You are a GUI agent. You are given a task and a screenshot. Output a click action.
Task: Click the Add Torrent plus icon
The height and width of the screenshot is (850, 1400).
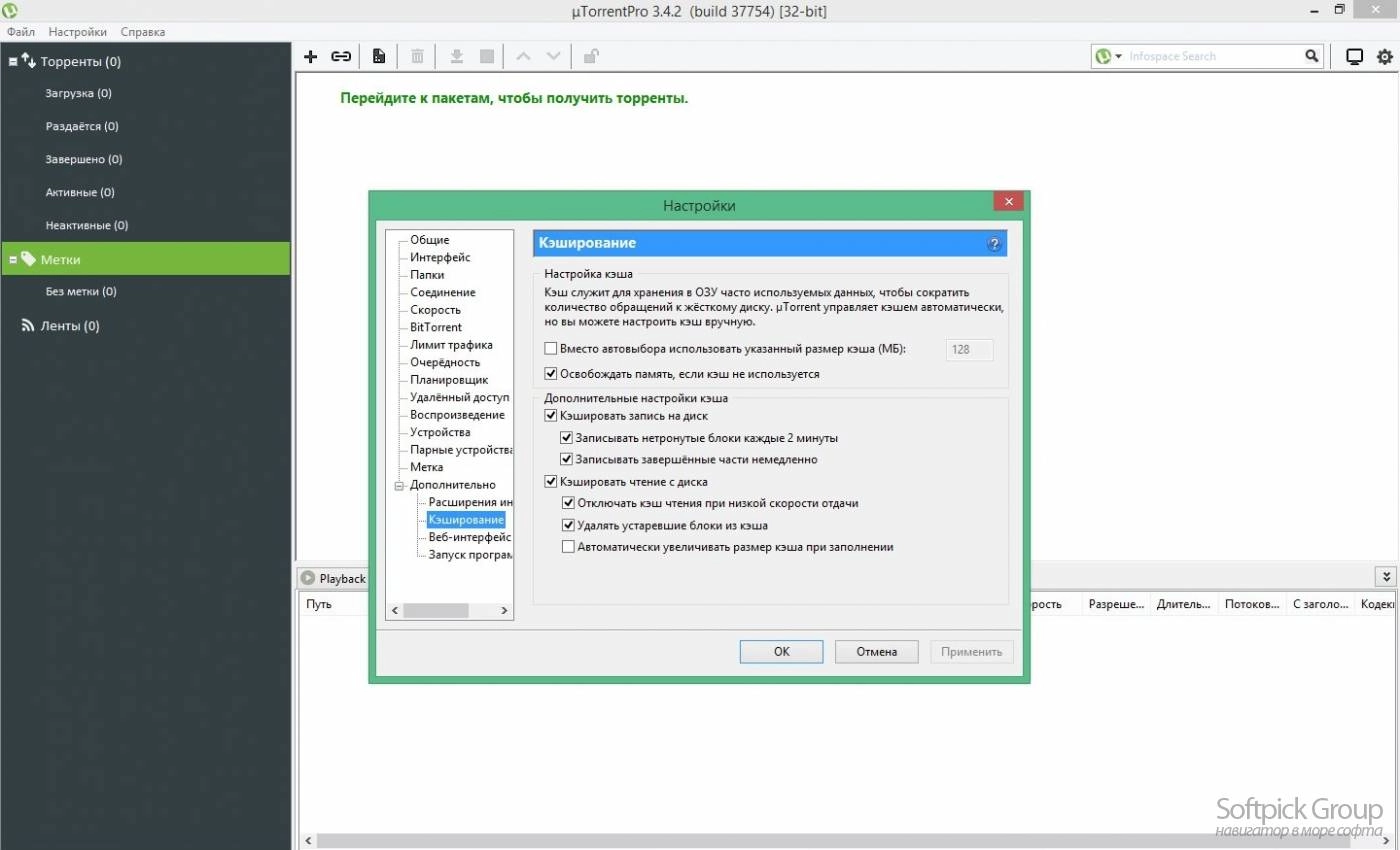pyautogui.click(x=310, y=56)
